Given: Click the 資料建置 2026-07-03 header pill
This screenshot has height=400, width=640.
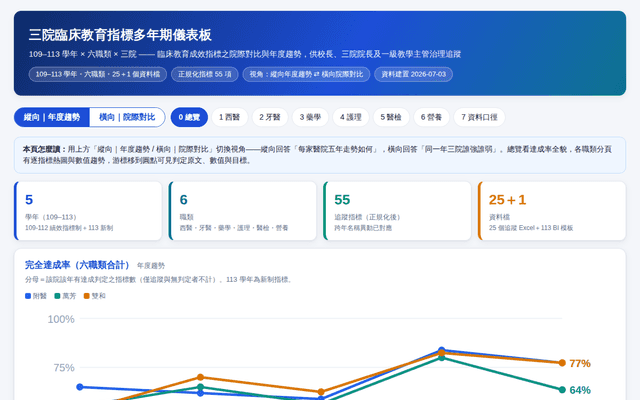Looking at the screenshot, I should [x=413, y=74].
